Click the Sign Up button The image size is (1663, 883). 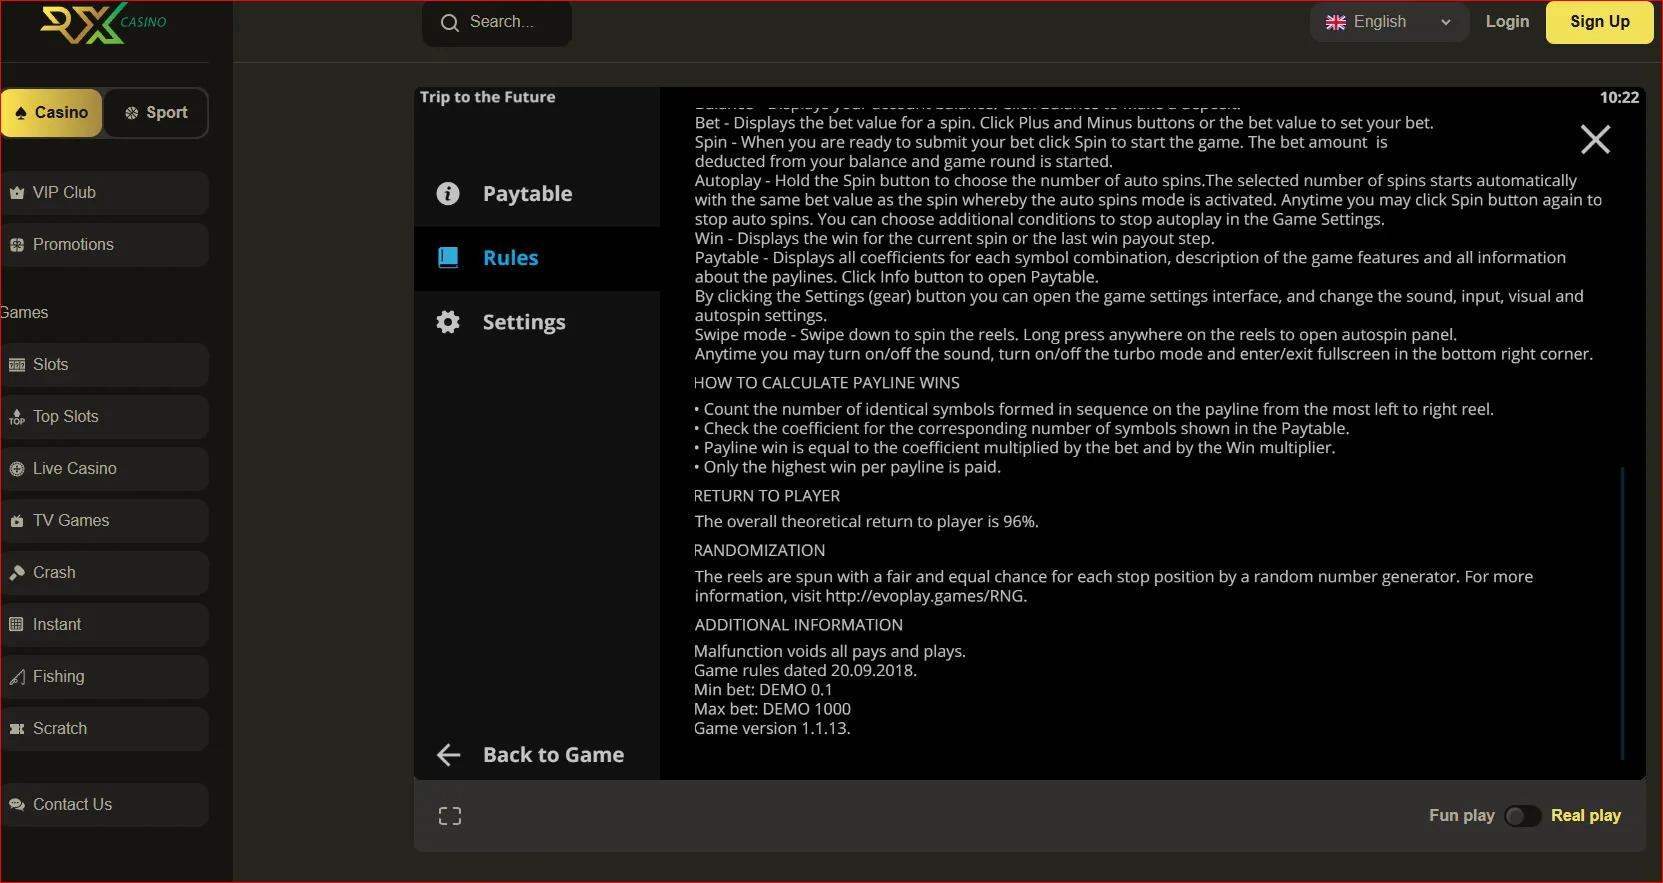1599,22
